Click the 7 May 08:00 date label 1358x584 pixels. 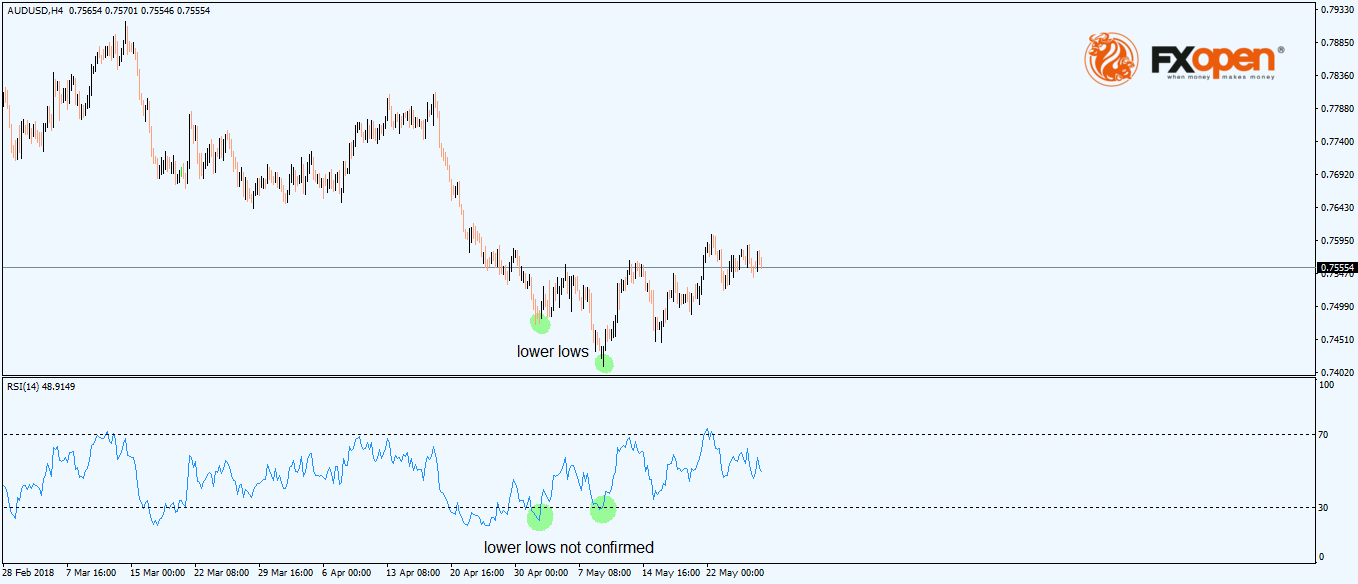coord(605,573)
